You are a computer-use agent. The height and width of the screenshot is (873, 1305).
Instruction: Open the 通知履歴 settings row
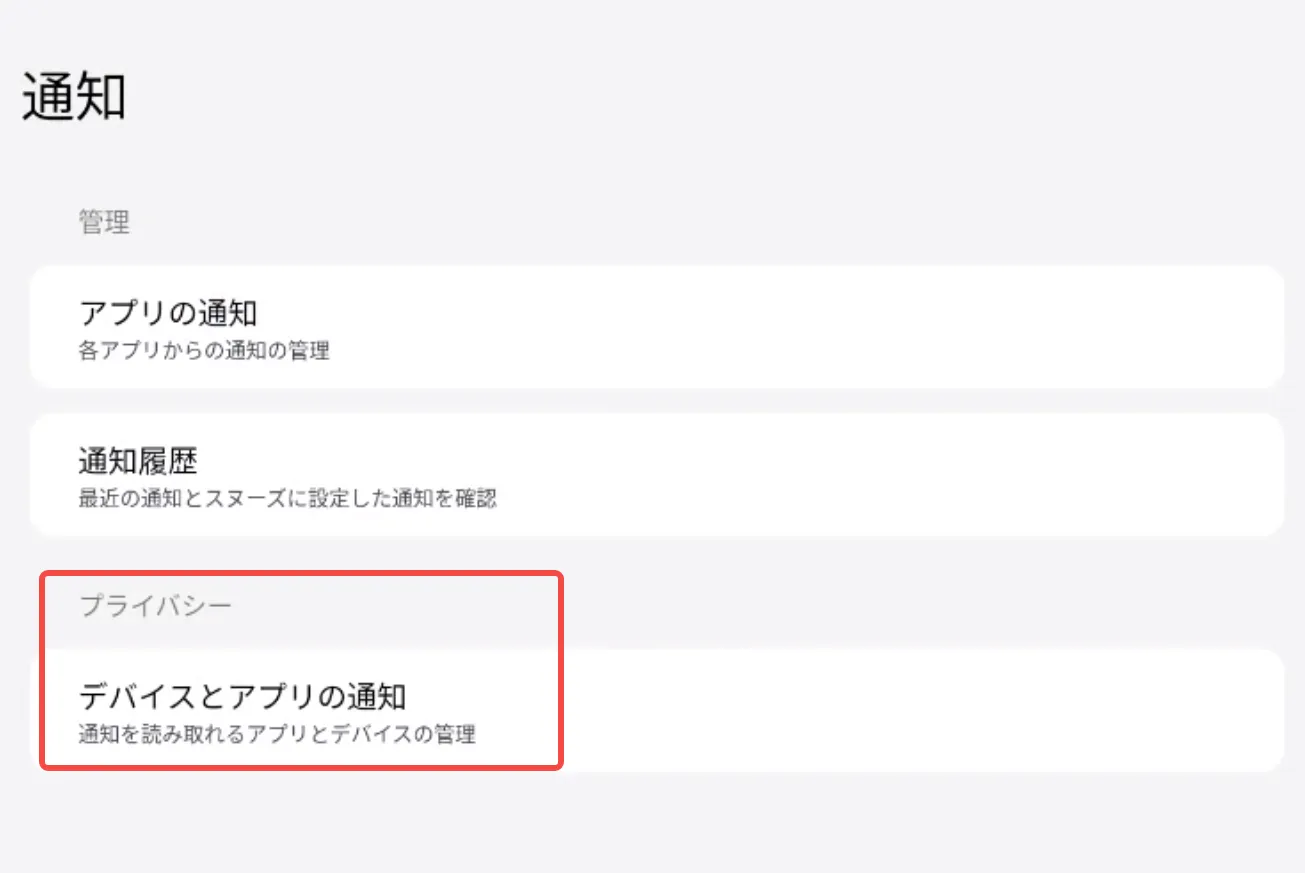[x=656, y=475]
